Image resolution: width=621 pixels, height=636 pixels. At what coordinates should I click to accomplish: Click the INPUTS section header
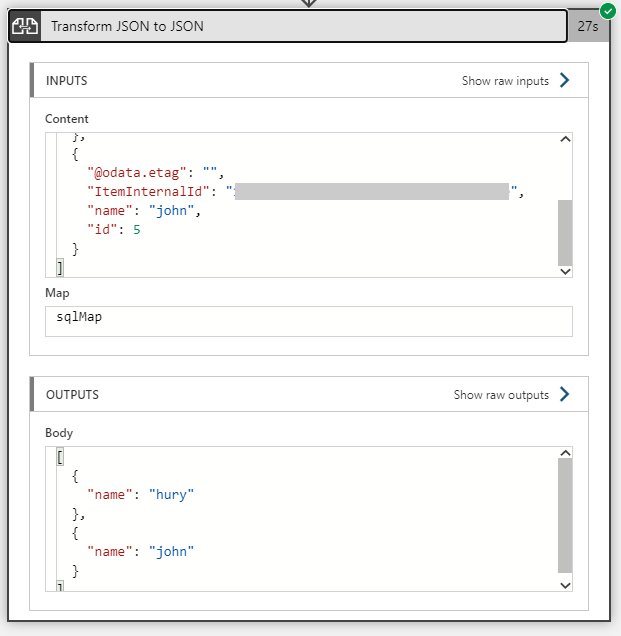[68, 81]
